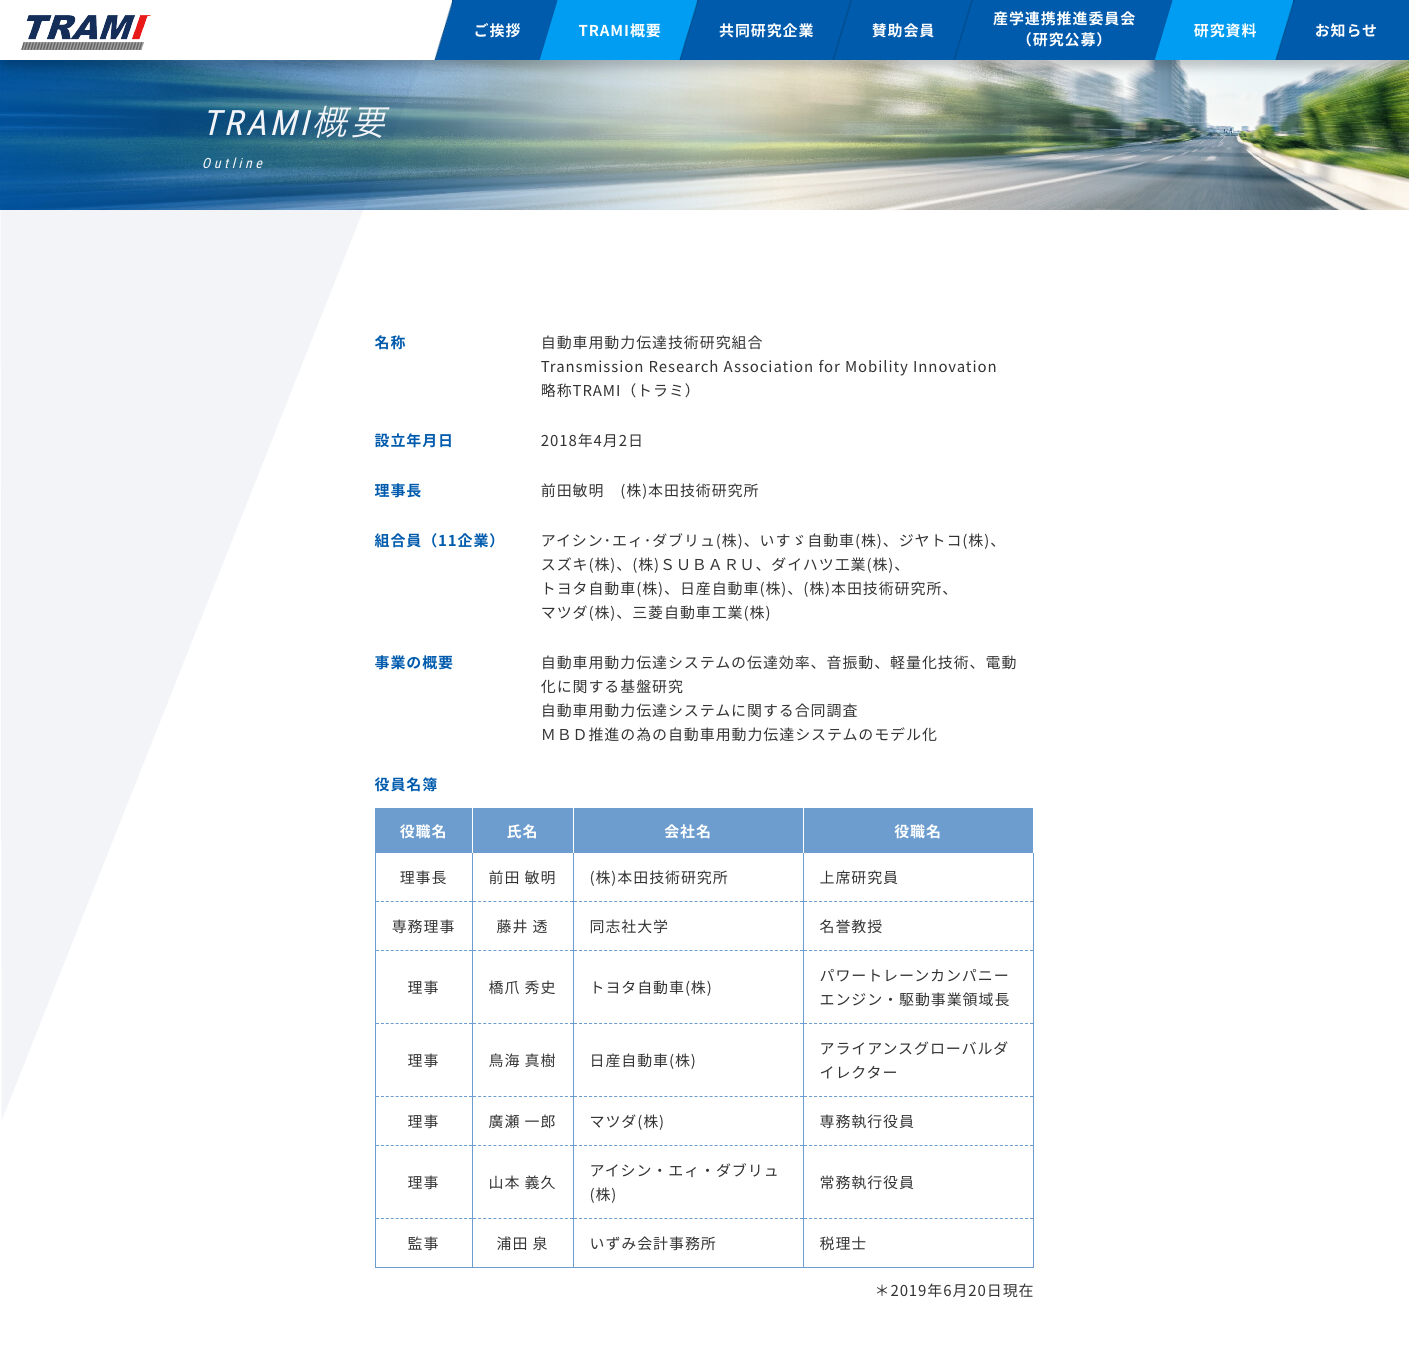This screenshot has width=1409, height=1351.
Task: Click the first 役職名 column header
Action: [x=423, y=831]
